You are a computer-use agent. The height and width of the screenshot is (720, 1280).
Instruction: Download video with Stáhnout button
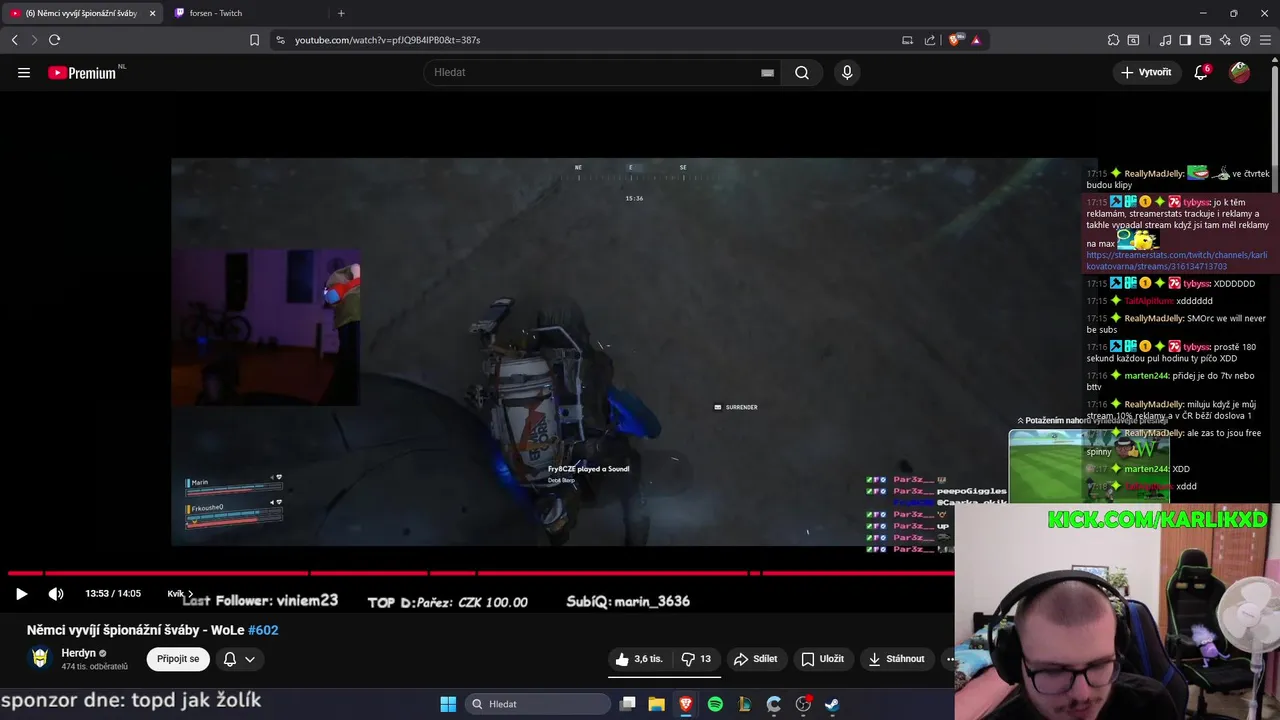(x=896, y=659)
